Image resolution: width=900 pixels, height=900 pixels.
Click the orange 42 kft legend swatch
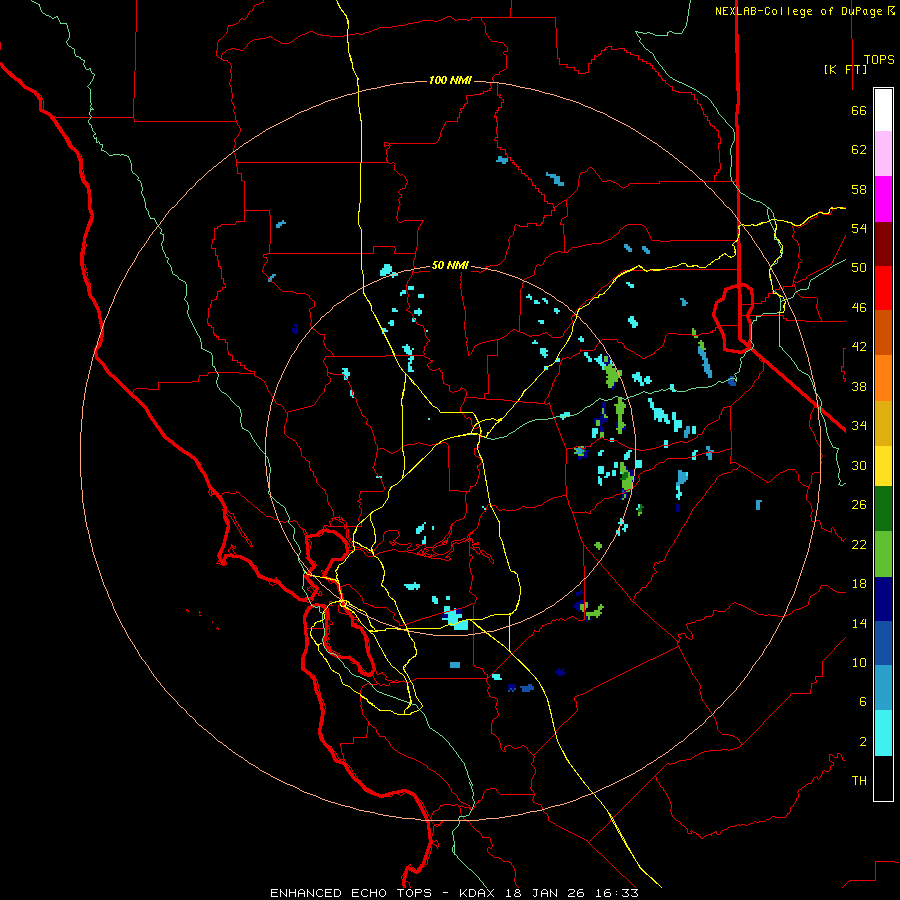(883, 378)
